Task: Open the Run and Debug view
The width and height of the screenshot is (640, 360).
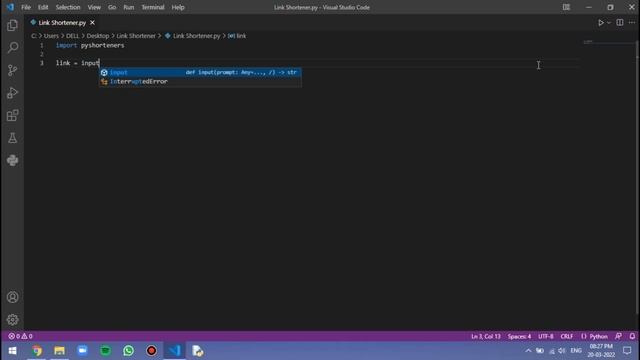Action: (12, 93)
